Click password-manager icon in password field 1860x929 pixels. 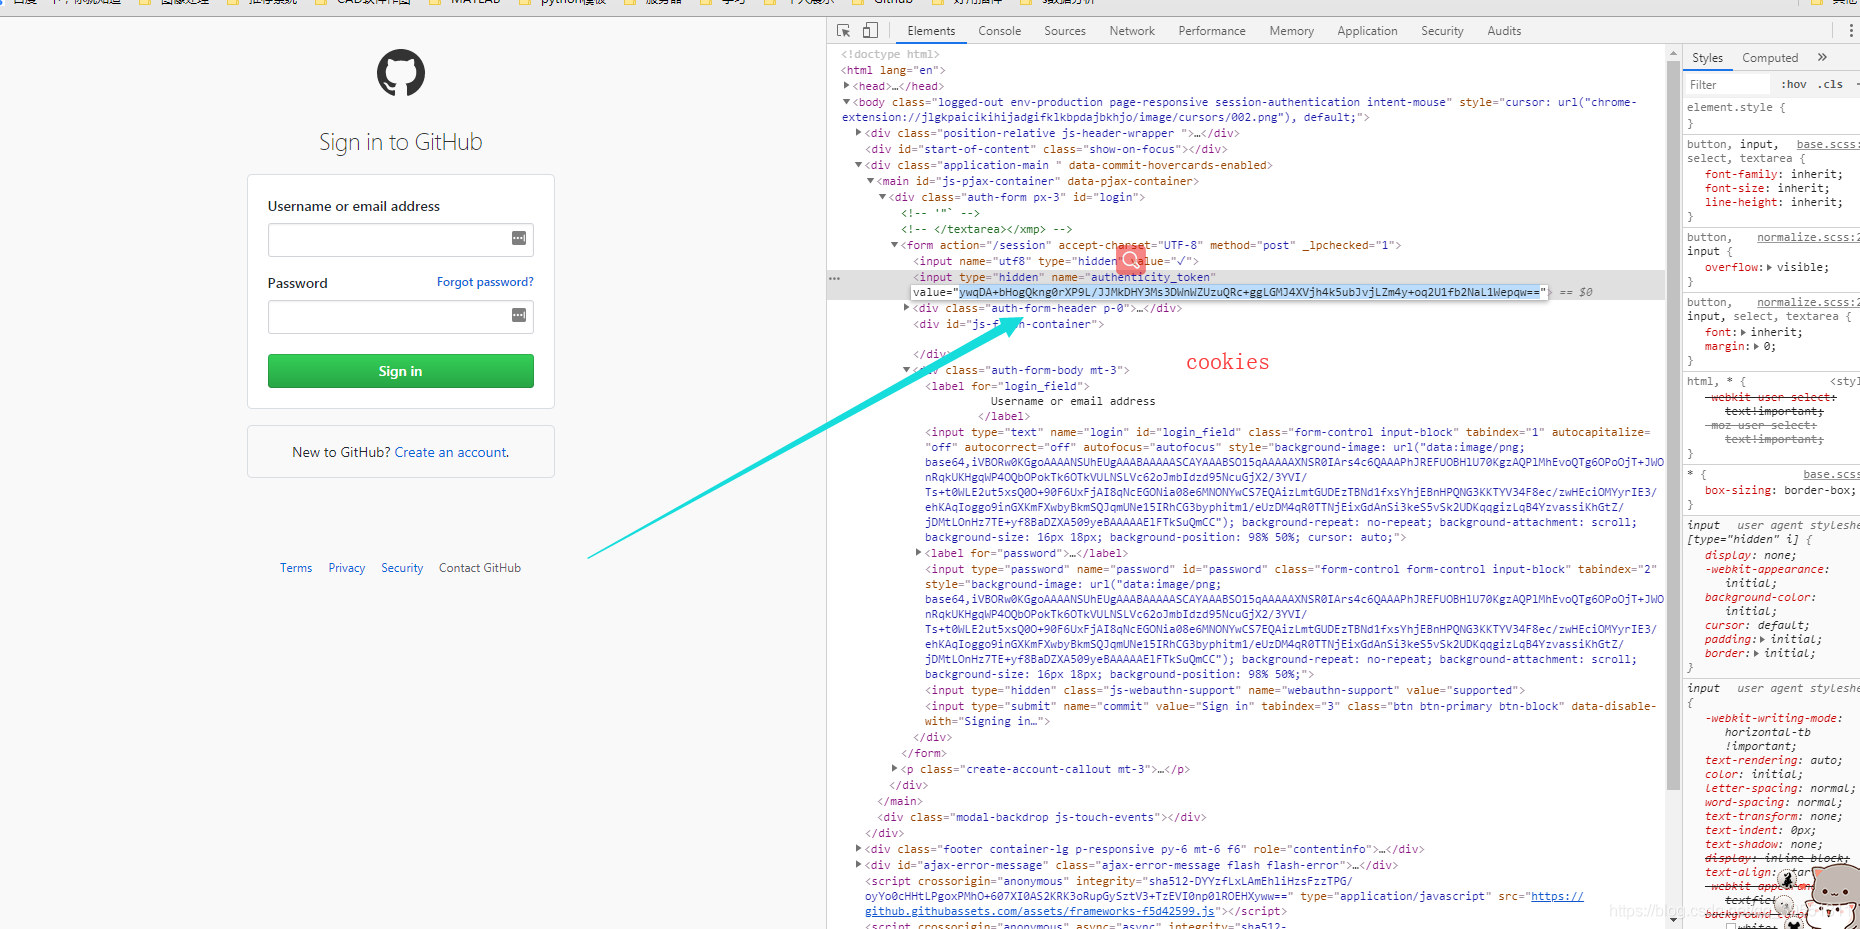[x=519, y=315]
